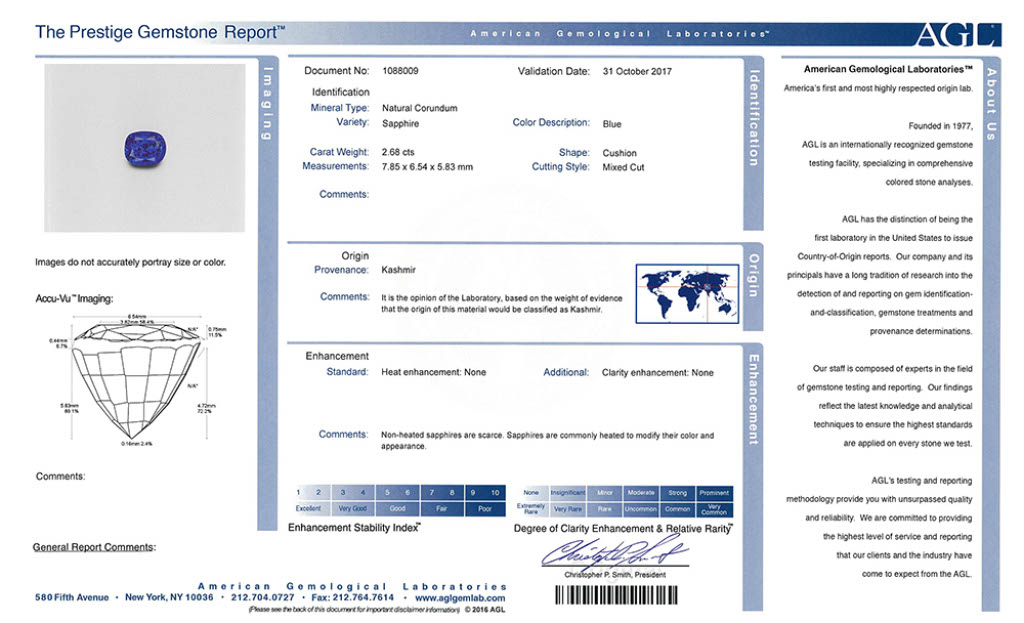Click the "Minor" clarity enhancement cell
1024x623 pixels.
click(x=605, y=493)
